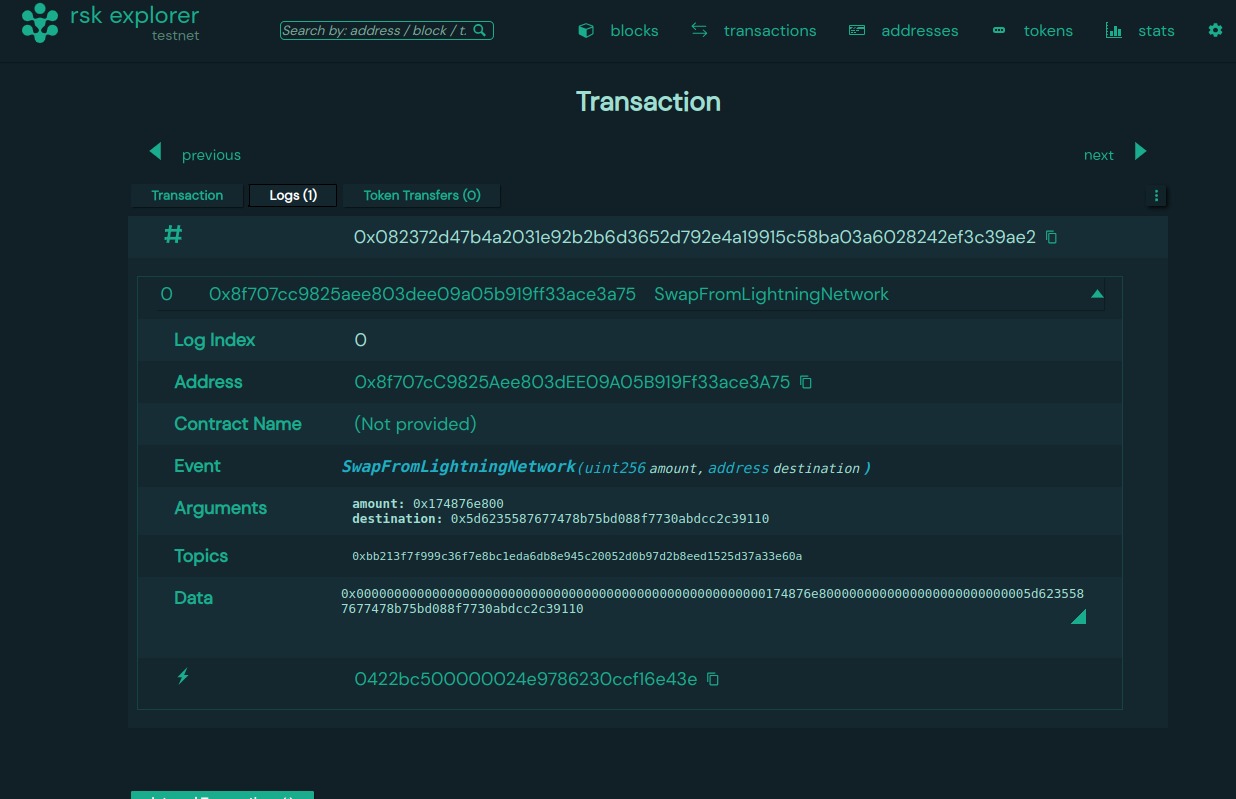Screen dimensions: 1236x799
Task: Click the amount value 0x174876e800
Action: point(458,504)
